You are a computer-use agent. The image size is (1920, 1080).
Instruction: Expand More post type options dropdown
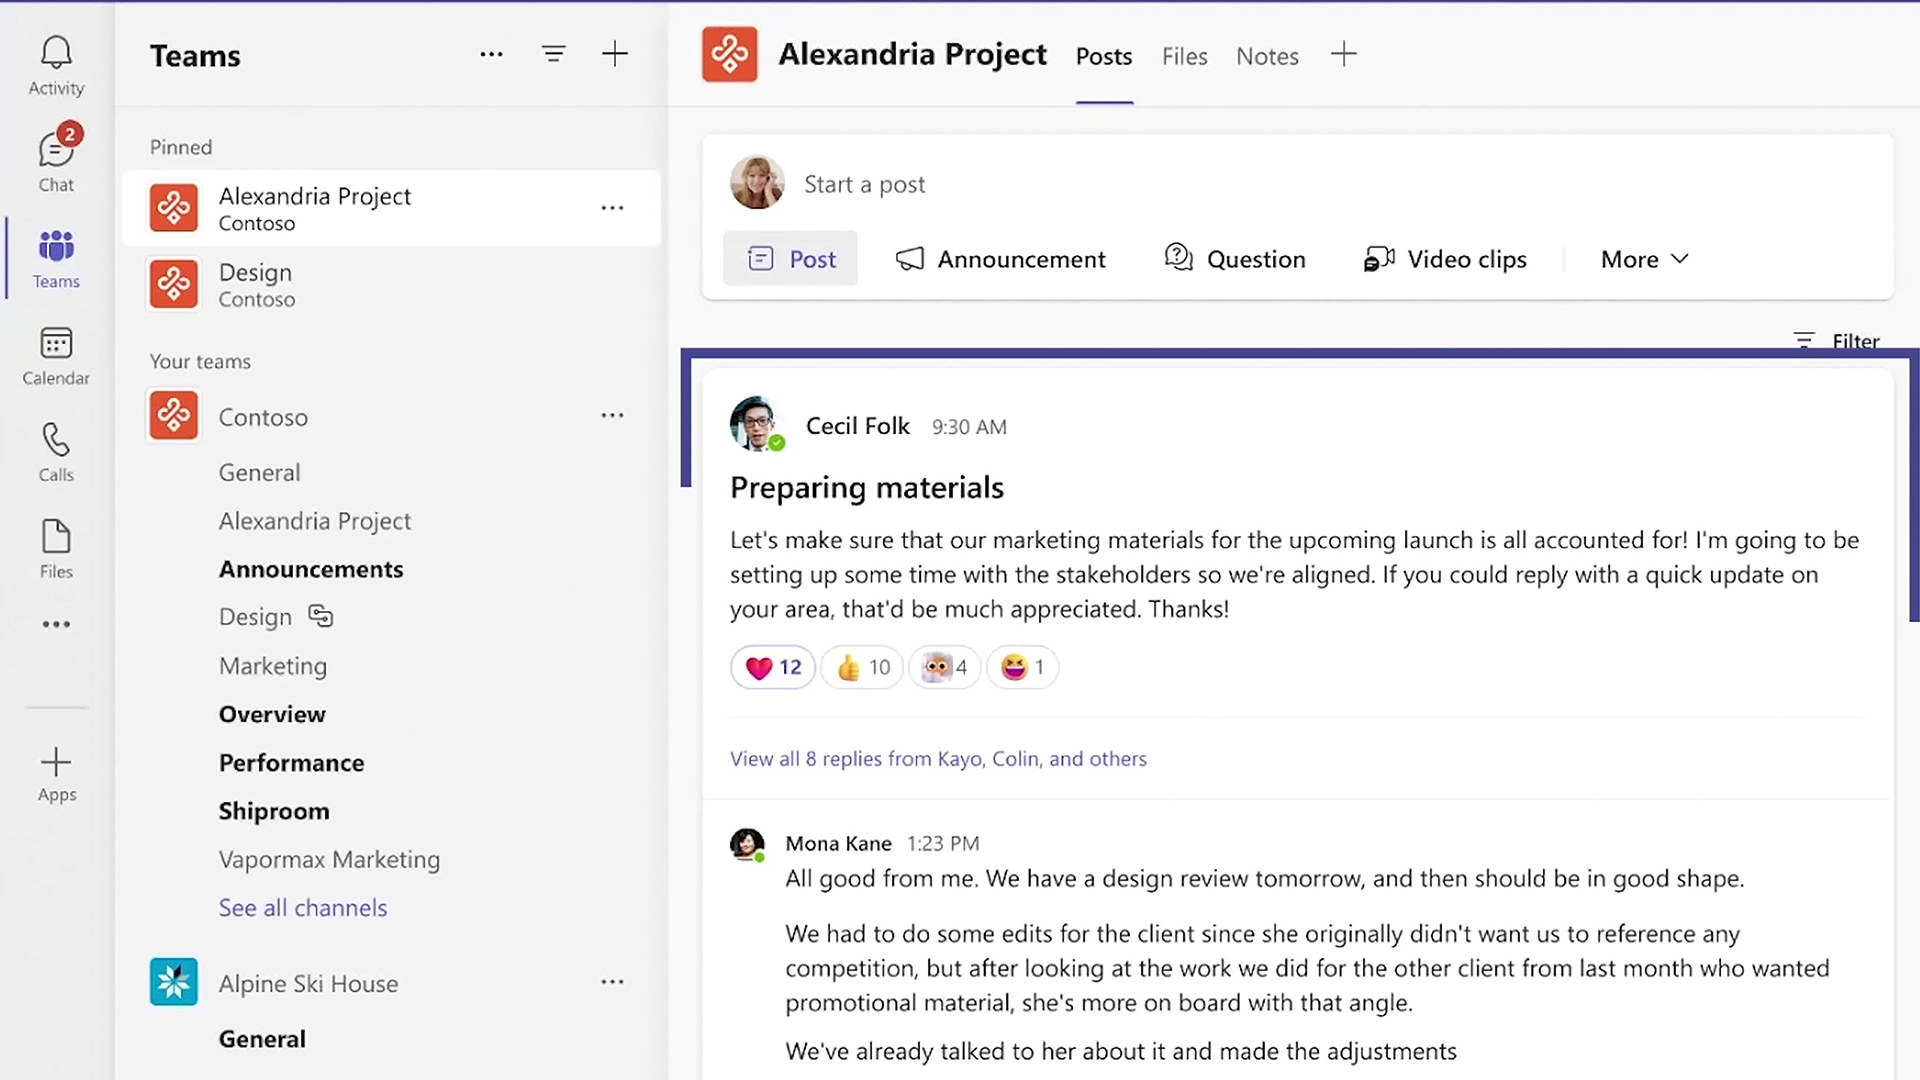1644,258
